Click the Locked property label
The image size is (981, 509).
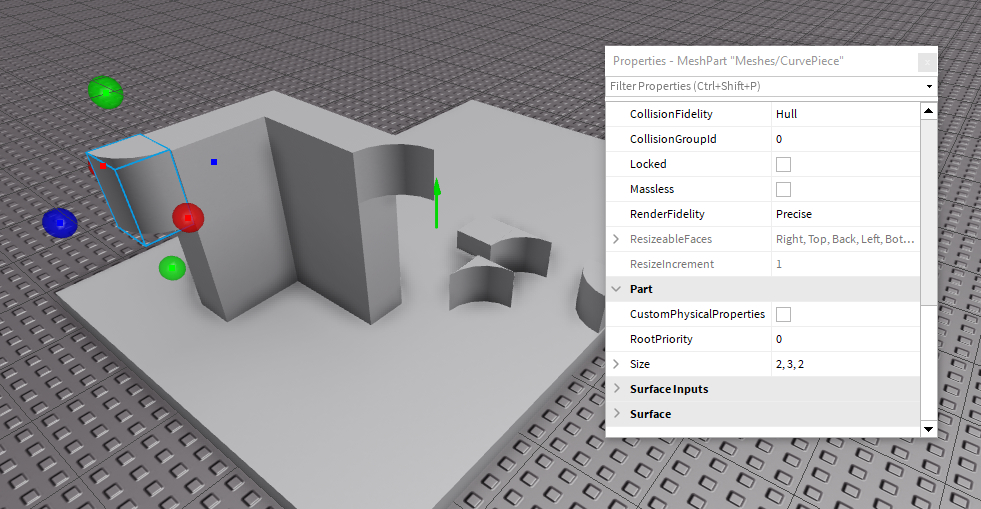pyautogui.click(x=648, y=164)
